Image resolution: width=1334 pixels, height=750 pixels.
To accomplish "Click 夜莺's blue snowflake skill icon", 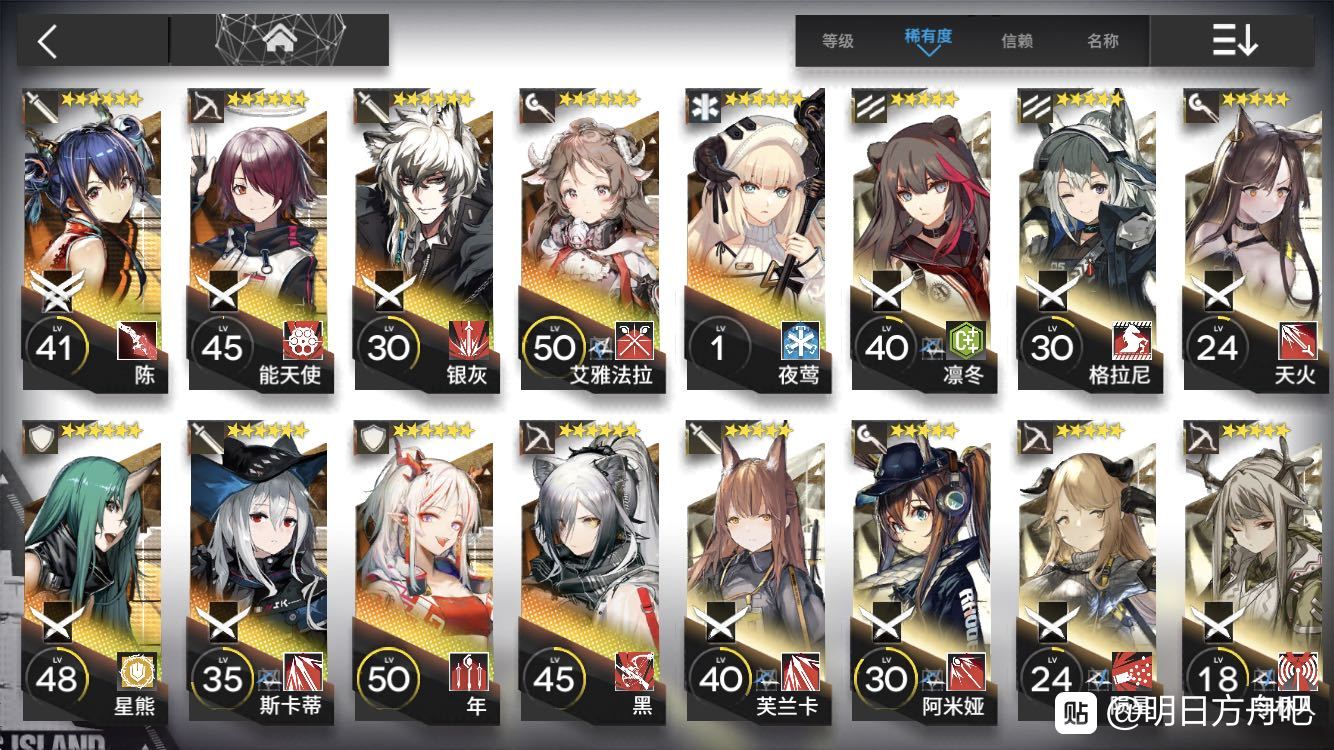I will point(801,342).
